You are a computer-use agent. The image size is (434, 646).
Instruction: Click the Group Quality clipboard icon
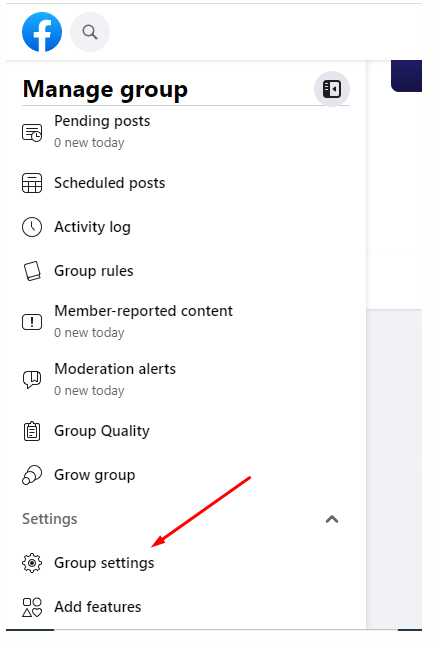pyautogui.click(x=32, y=431)
